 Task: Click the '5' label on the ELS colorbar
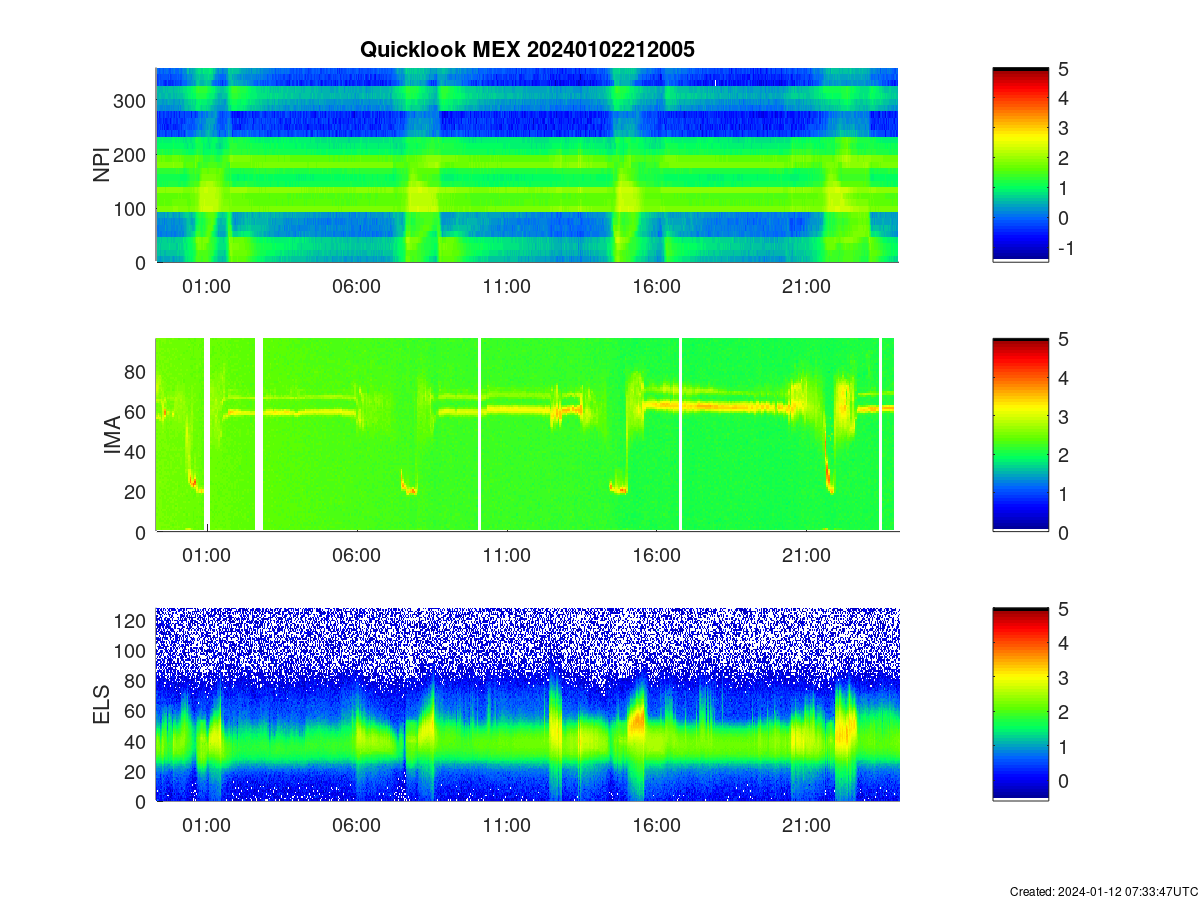click(1064, 609)
